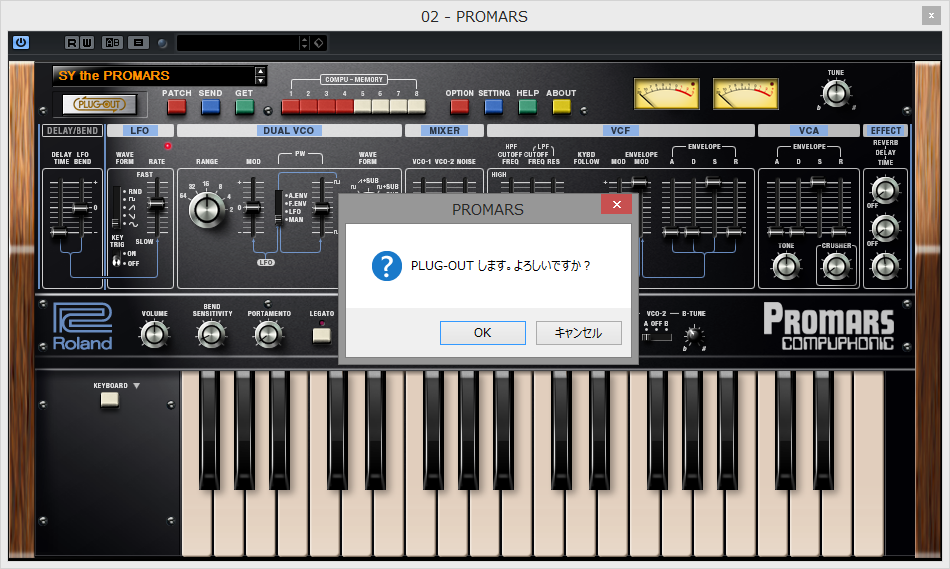This screenshot has width=950, height=569.
Task: Click the PORTAMENTO knob
Action: click(x=268, y=334)
